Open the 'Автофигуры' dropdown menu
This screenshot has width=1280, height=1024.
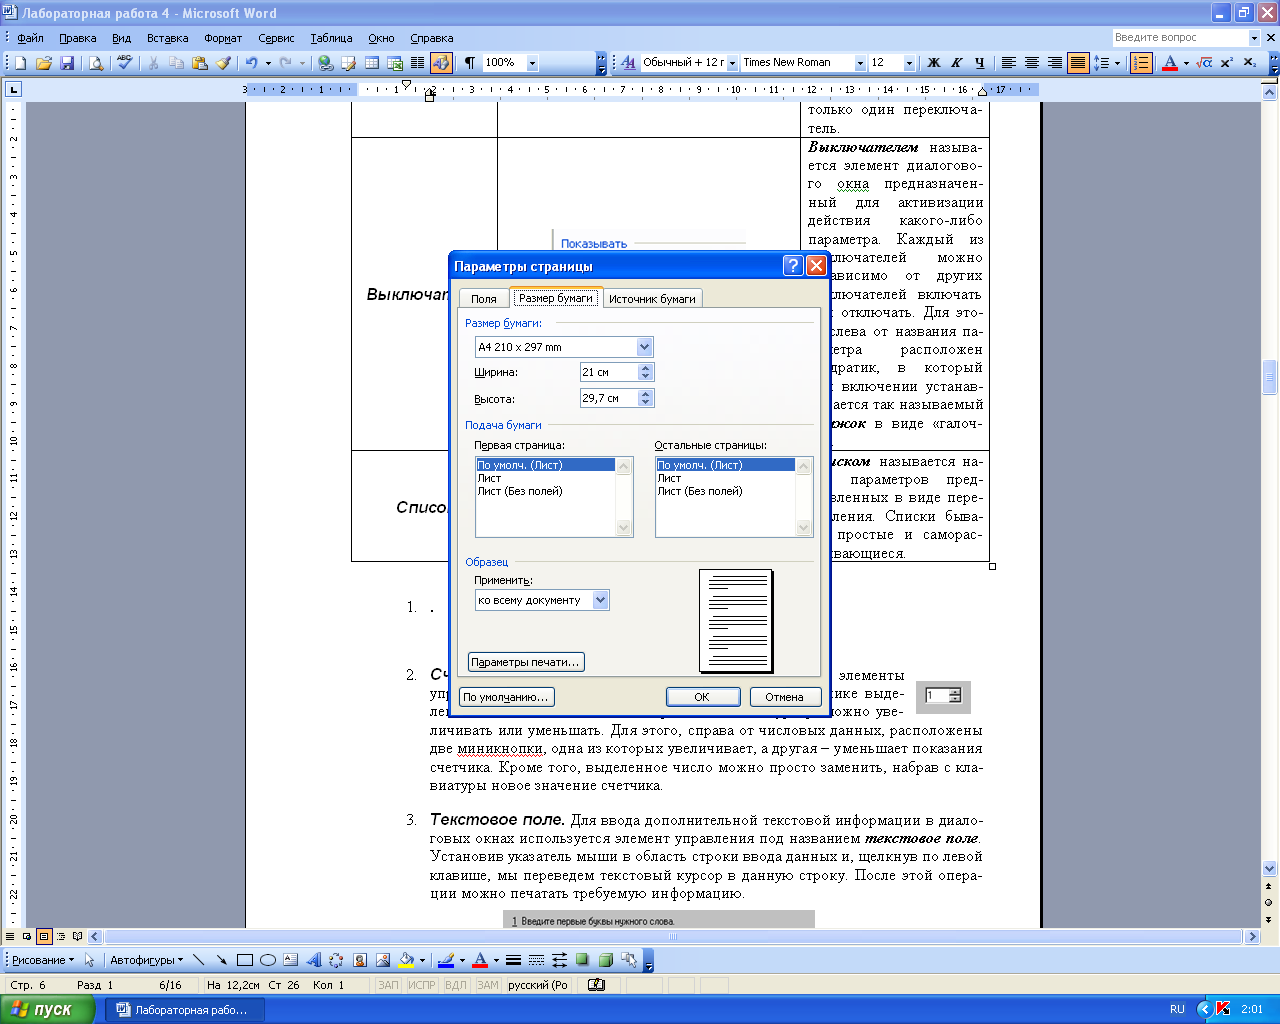(147, 960)
